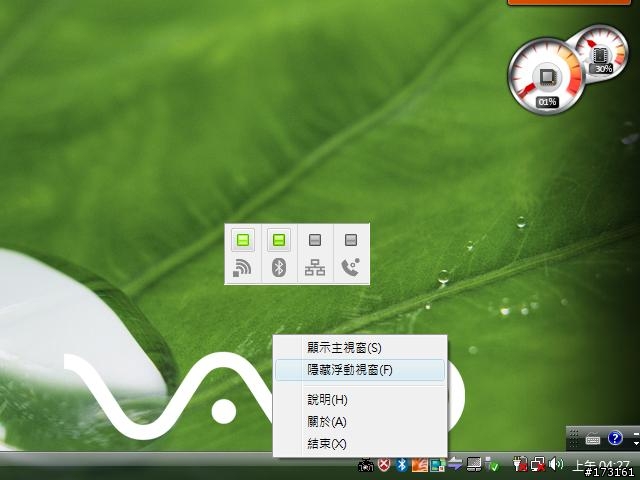
Task: Toggle the wired network switch in floating window
Action: (315, 240)
